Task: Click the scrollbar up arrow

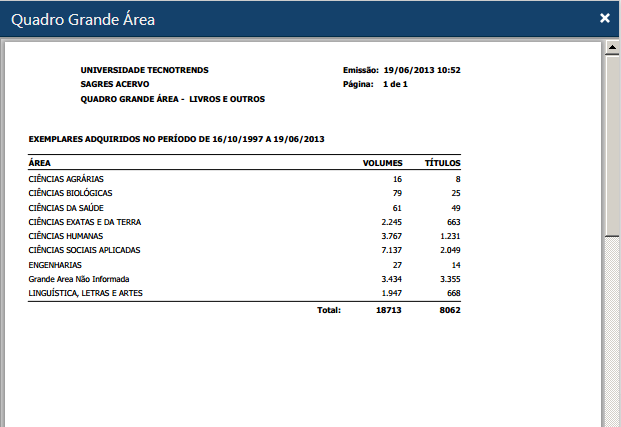Action: click(x=612, y=47)
